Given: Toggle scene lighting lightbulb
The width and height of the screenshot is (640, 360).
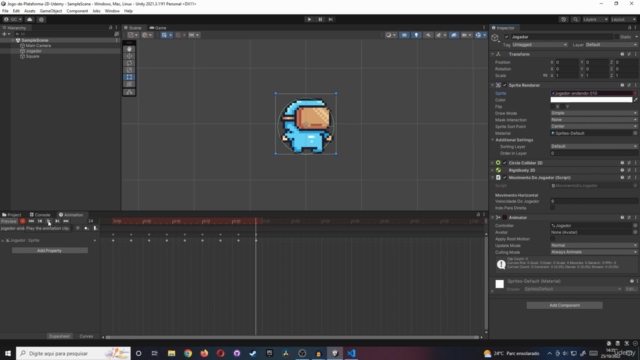Looking at the screenshot, I should point(416,35).
